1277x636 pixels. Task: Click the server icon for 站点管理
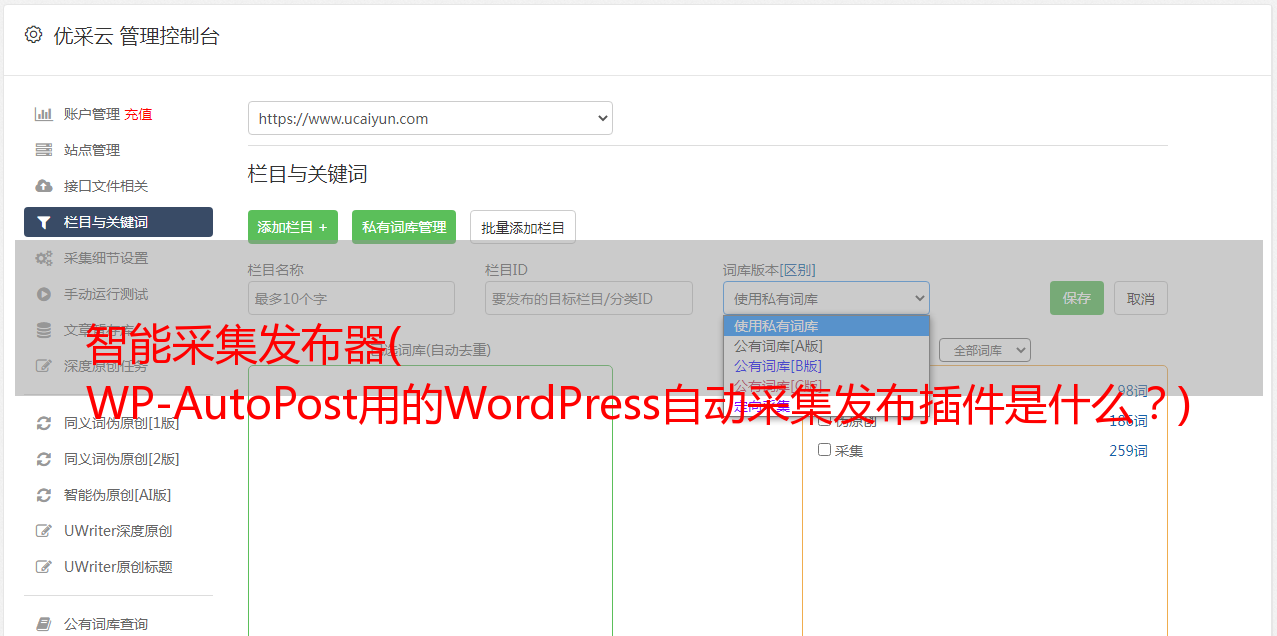44,150
